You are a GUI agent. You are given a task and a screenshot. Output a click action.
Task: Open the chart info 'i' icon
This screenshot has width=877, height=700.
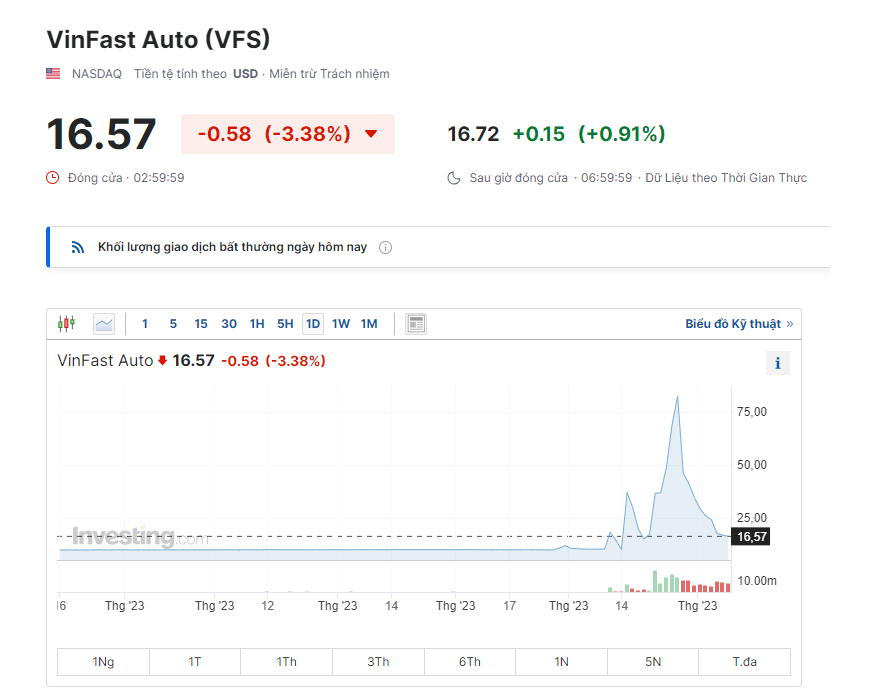pyautogui.click(x=778, y=363)
